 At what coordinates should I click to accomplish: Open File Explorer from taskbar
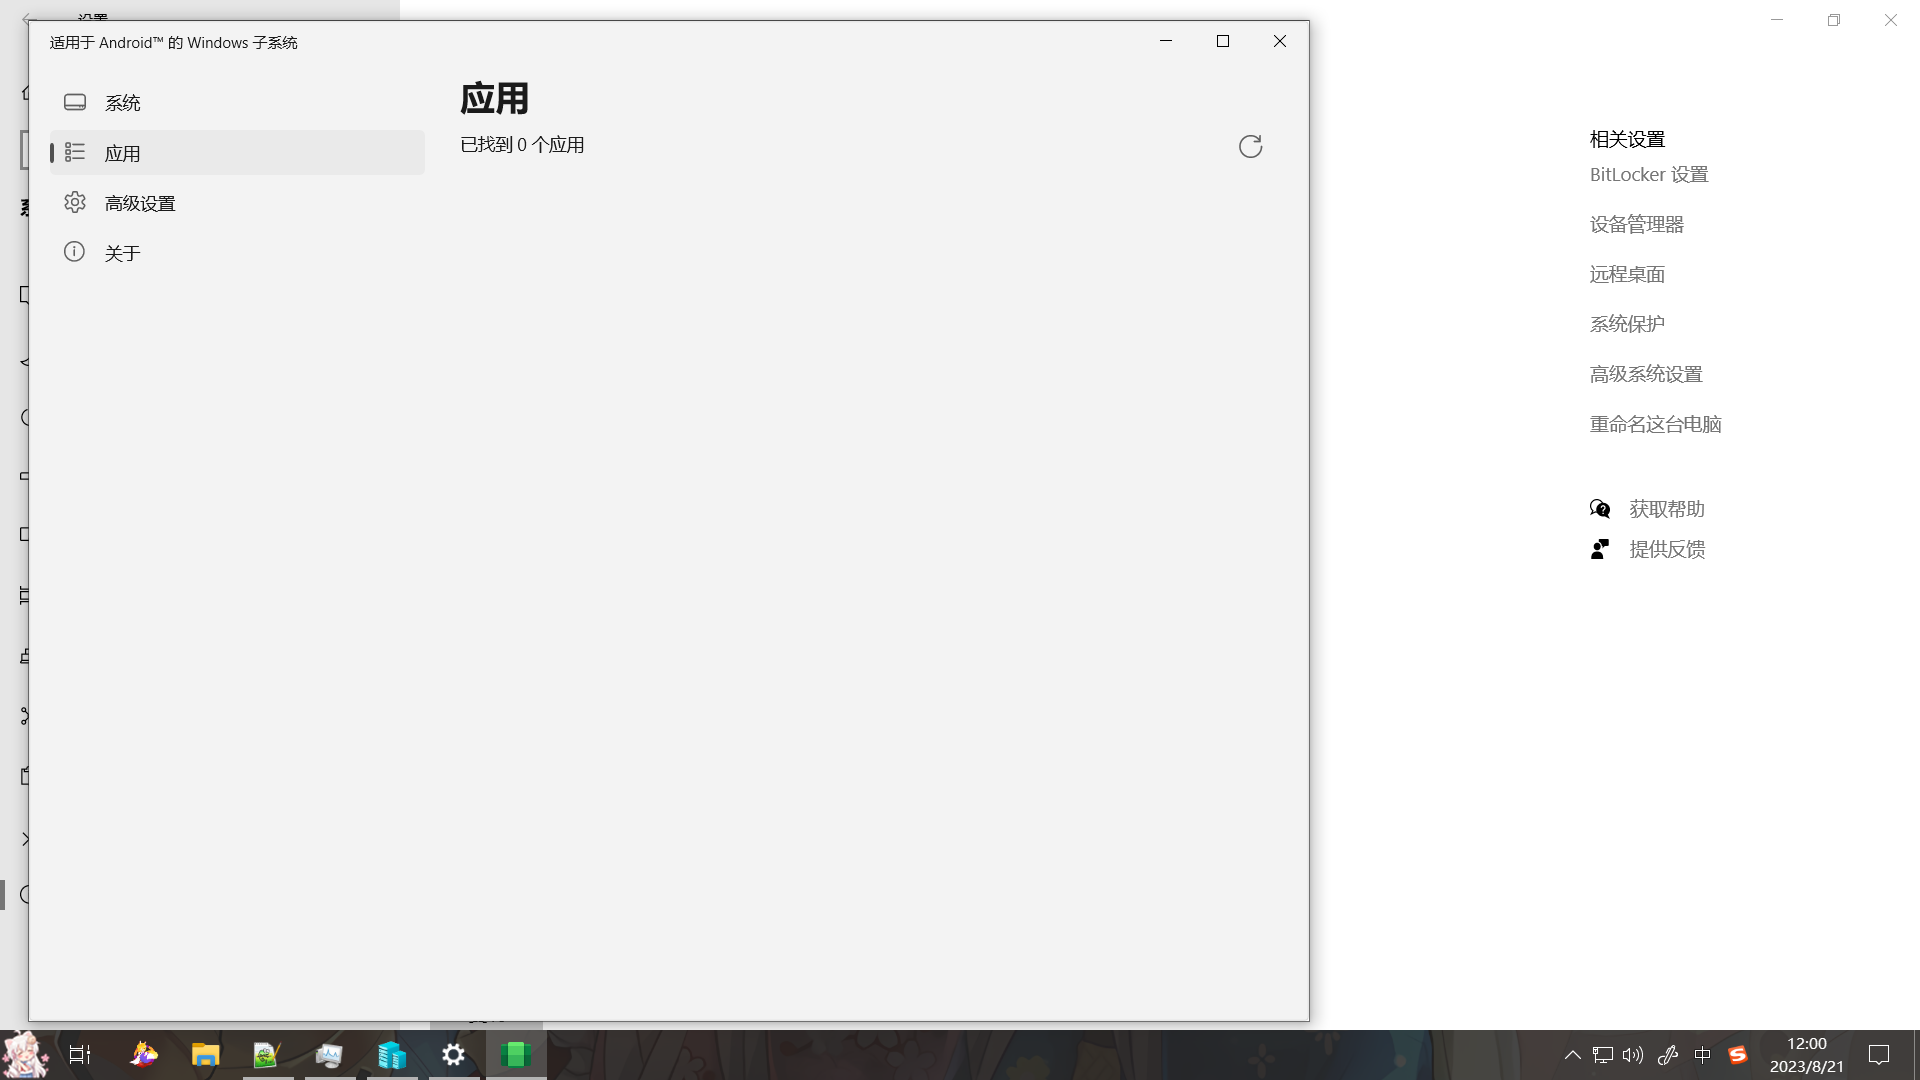(x=205, y=1055)
